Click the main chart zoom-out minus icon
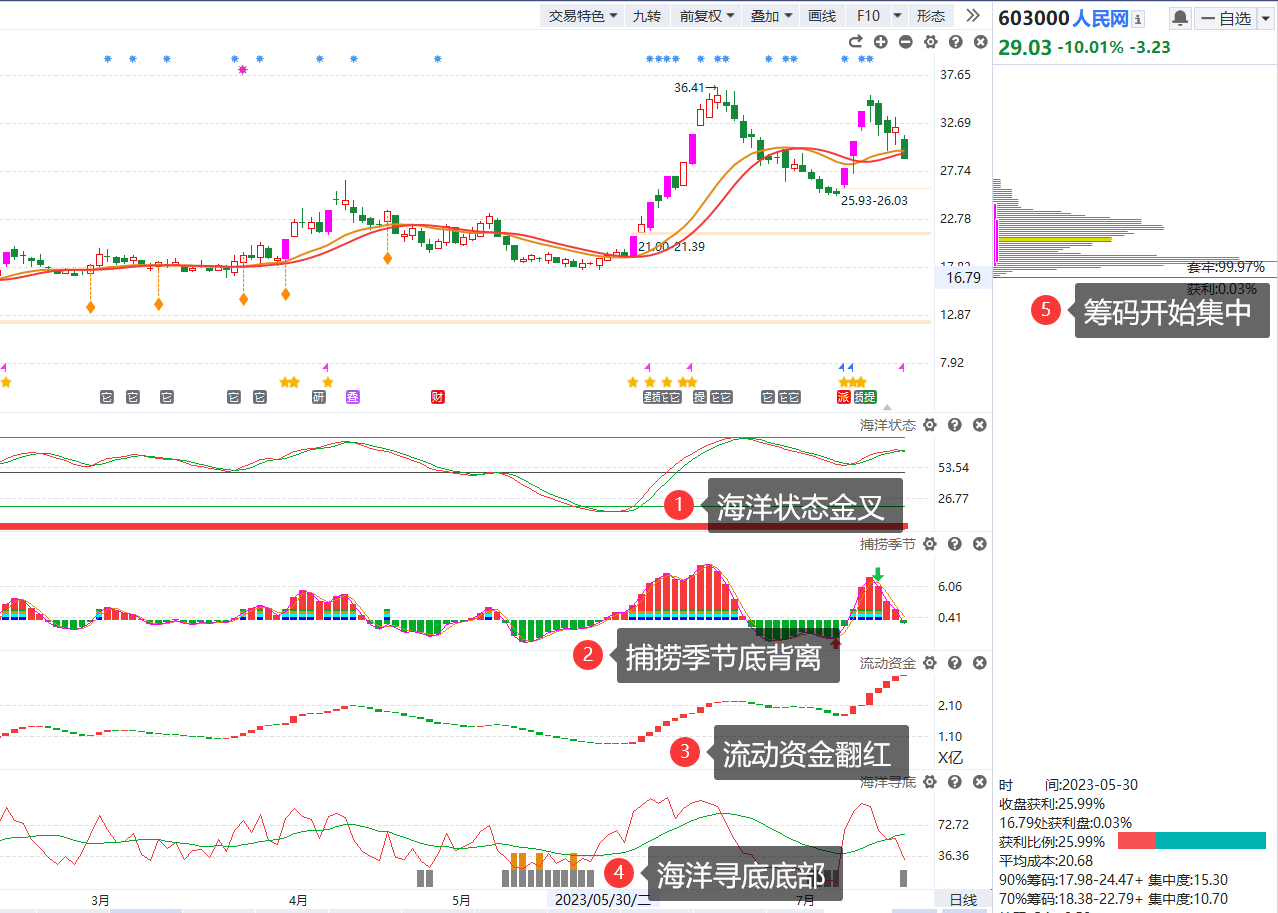Screen dimensions: 1278x913 905,42
